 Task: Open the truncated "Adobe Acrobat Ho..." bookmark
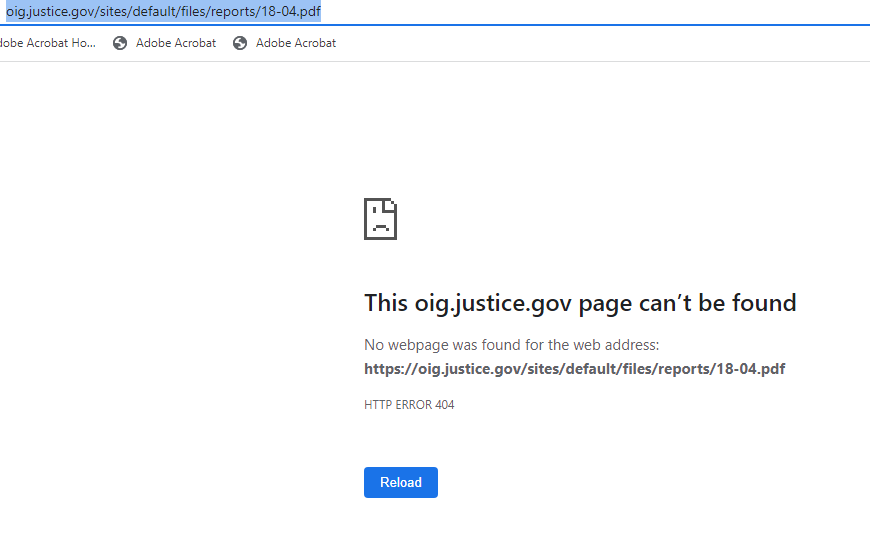click(x=47, y=43)
